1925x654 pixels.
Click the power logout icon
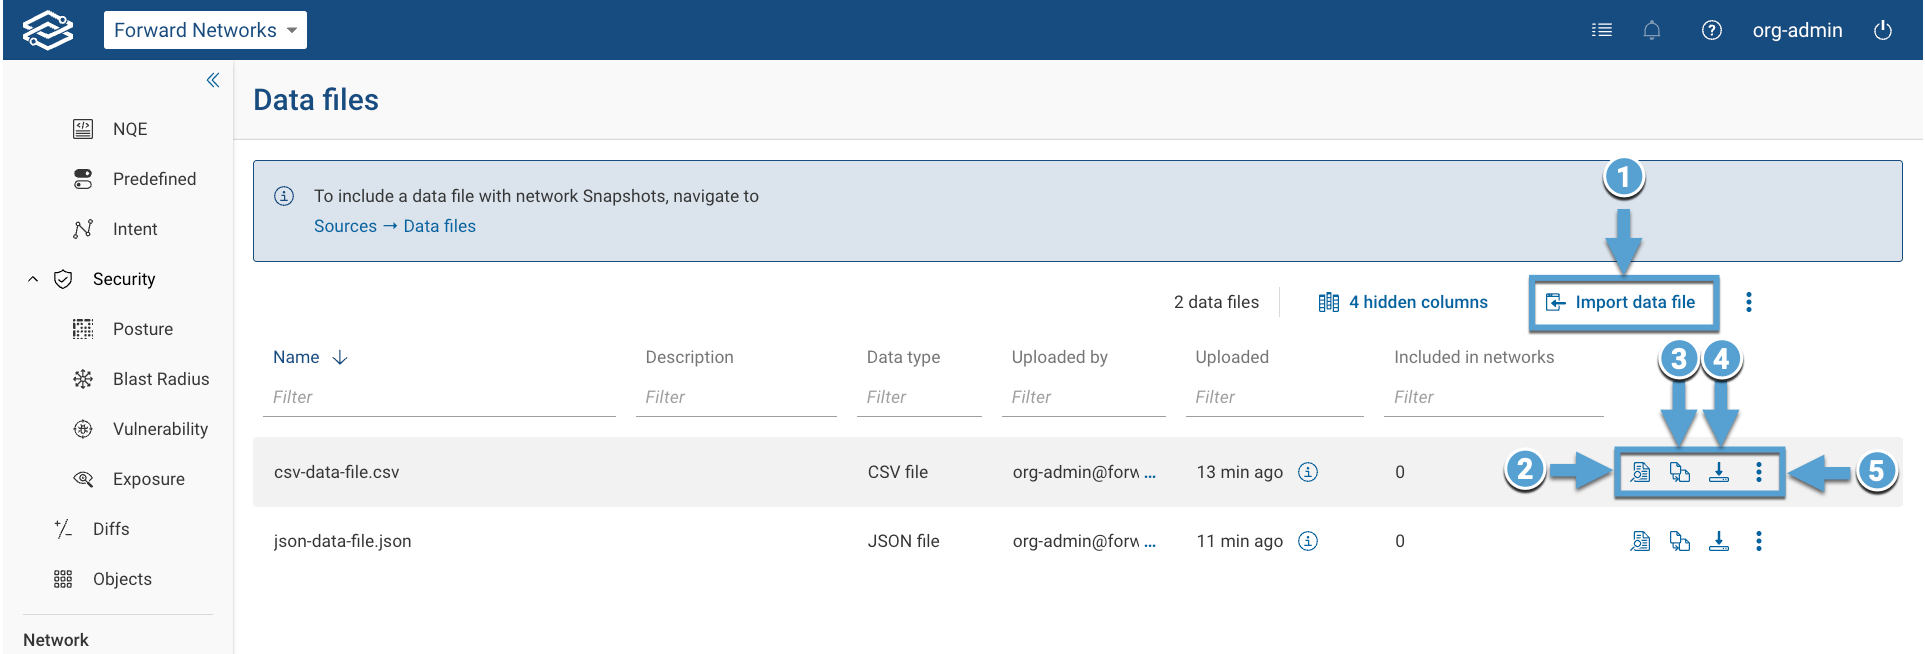coord(1883,30)
